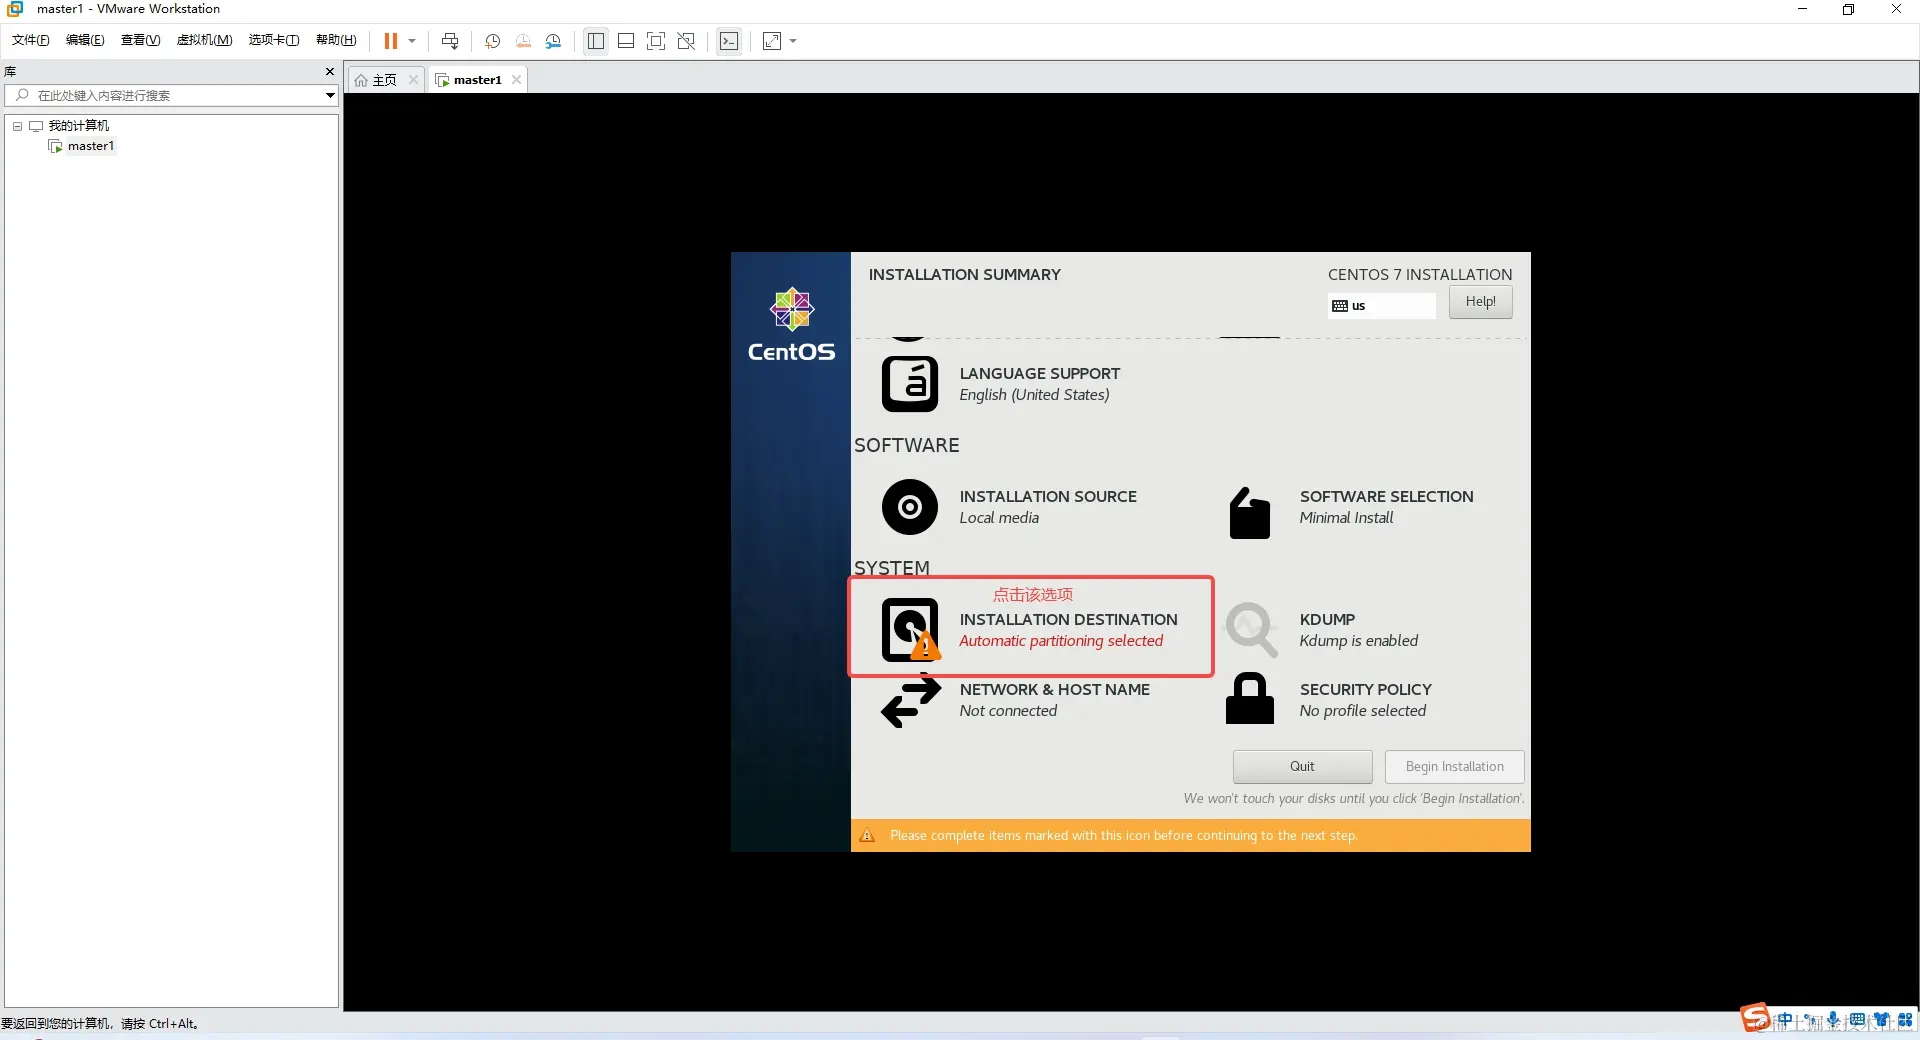Click the Sogou microphone voice input icon
This screenshot has width=1920, height=1040.
[1833, 1020]
